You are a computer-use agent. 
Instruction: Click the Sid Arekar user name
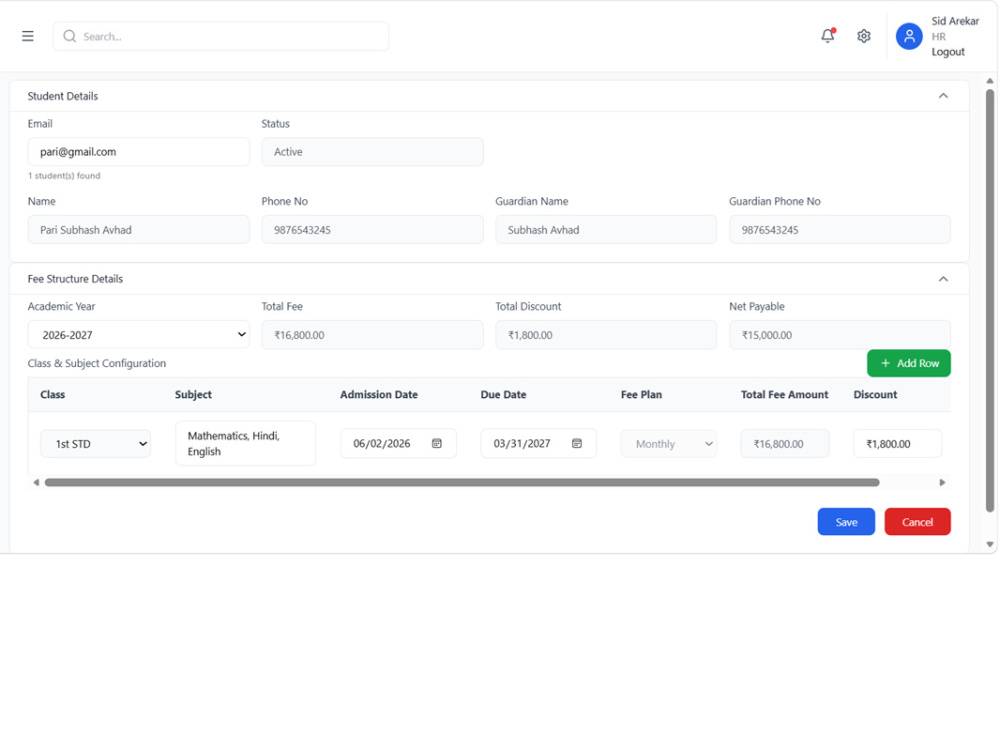[955, 21]
